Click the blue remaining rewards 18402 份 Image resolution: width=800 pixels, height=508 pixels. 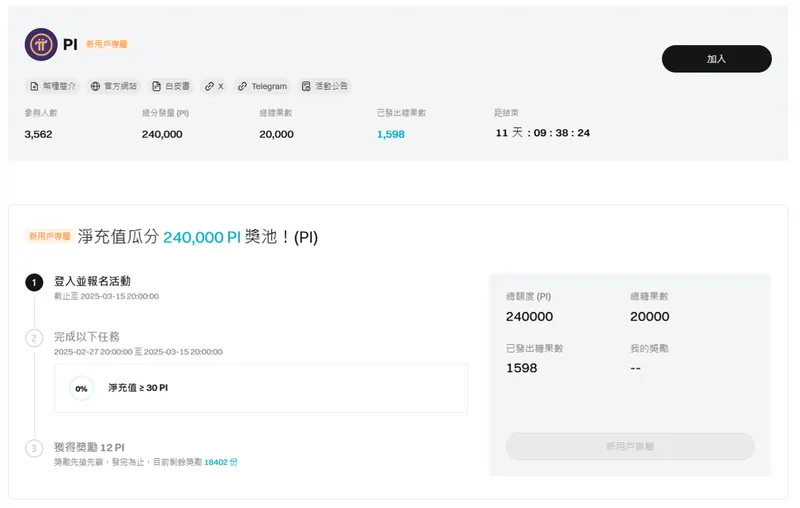coord(220,462)
